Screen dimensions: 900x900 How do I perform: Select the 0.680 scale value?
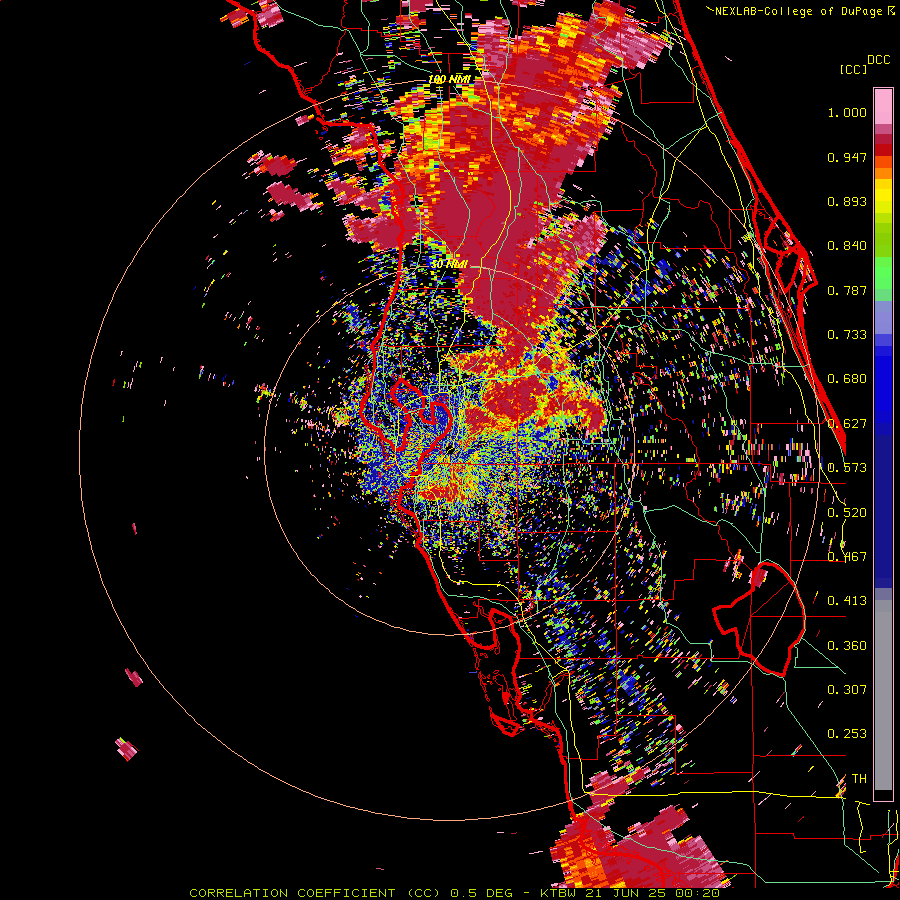pos(847,379)
